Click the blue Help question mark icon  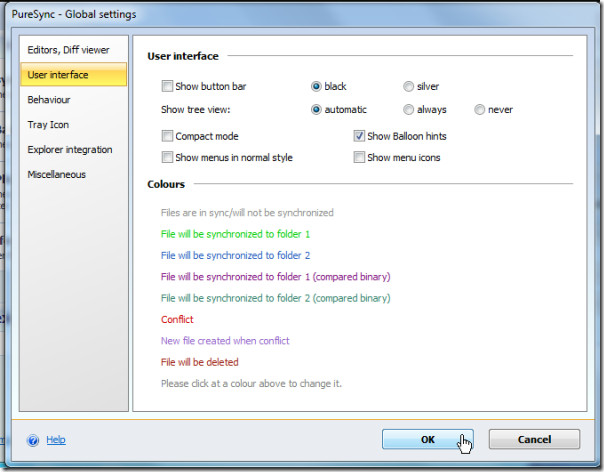click(33, 440)
